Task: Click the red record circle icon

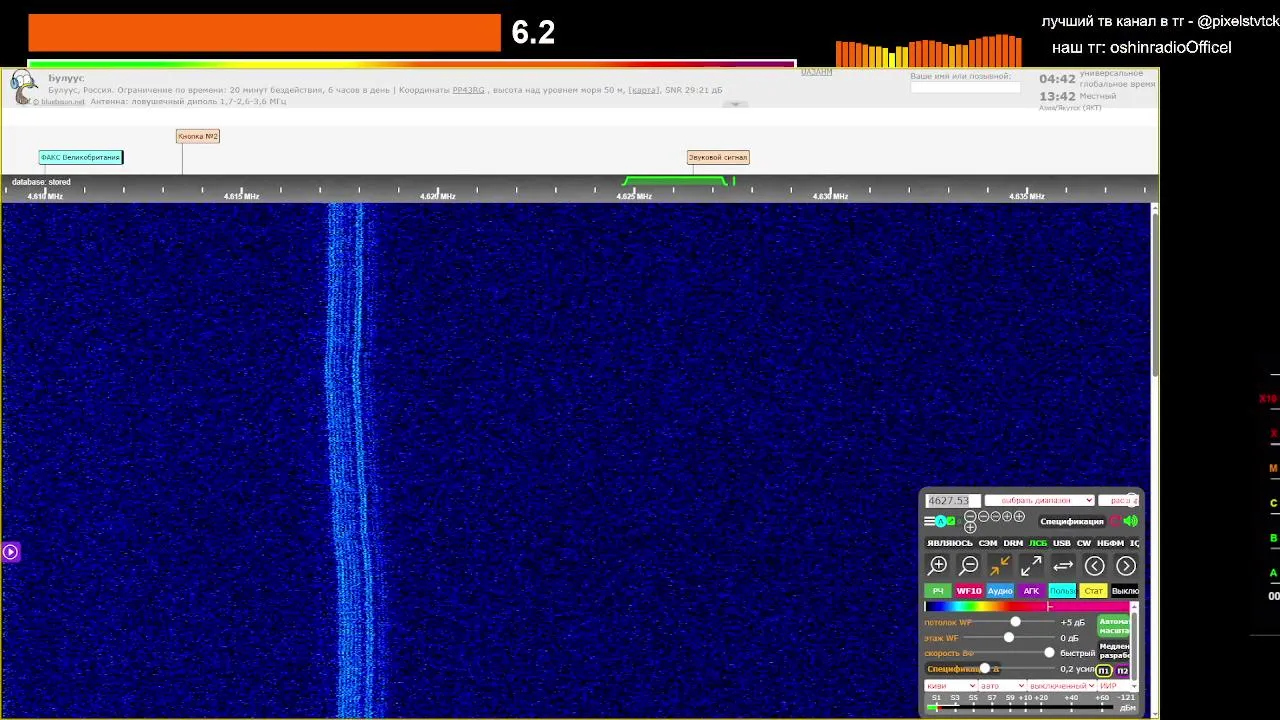Action: 1115,521
